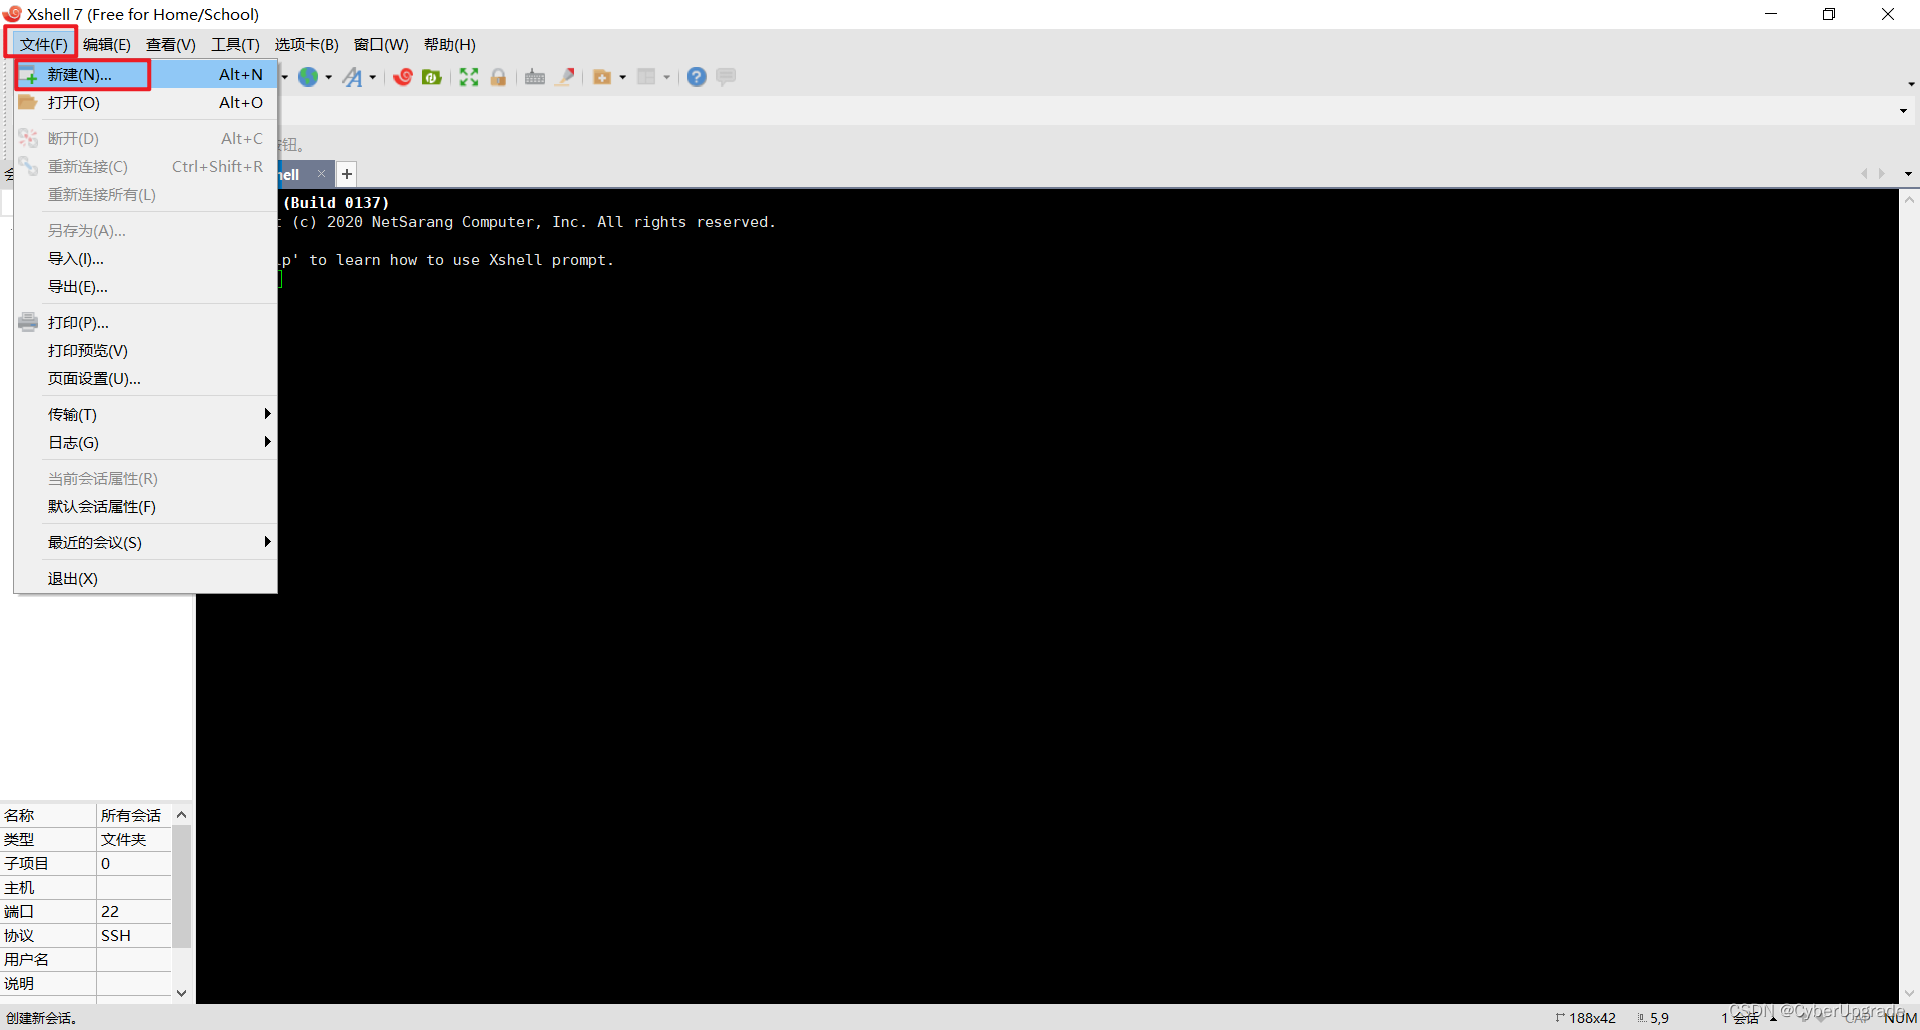
Task: Click the terminal vertical scrollbar up arrow
Action: [1909, 200]
